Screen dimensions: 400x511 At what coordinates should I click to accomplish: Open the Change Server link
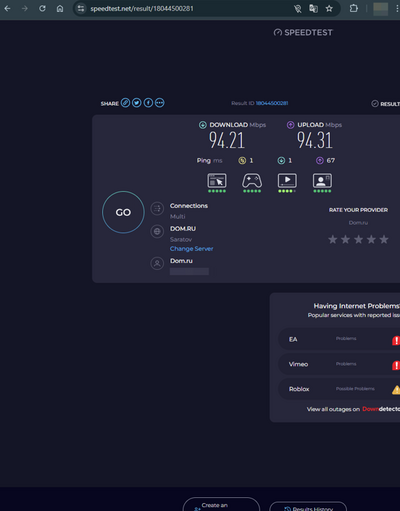[x=192, y=249]
